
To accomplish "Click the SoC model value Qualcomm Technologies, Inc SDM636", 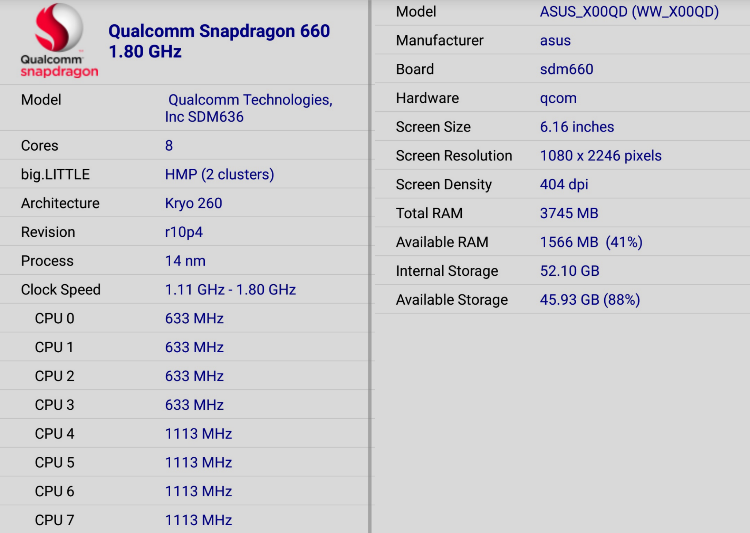I will 249,108.
